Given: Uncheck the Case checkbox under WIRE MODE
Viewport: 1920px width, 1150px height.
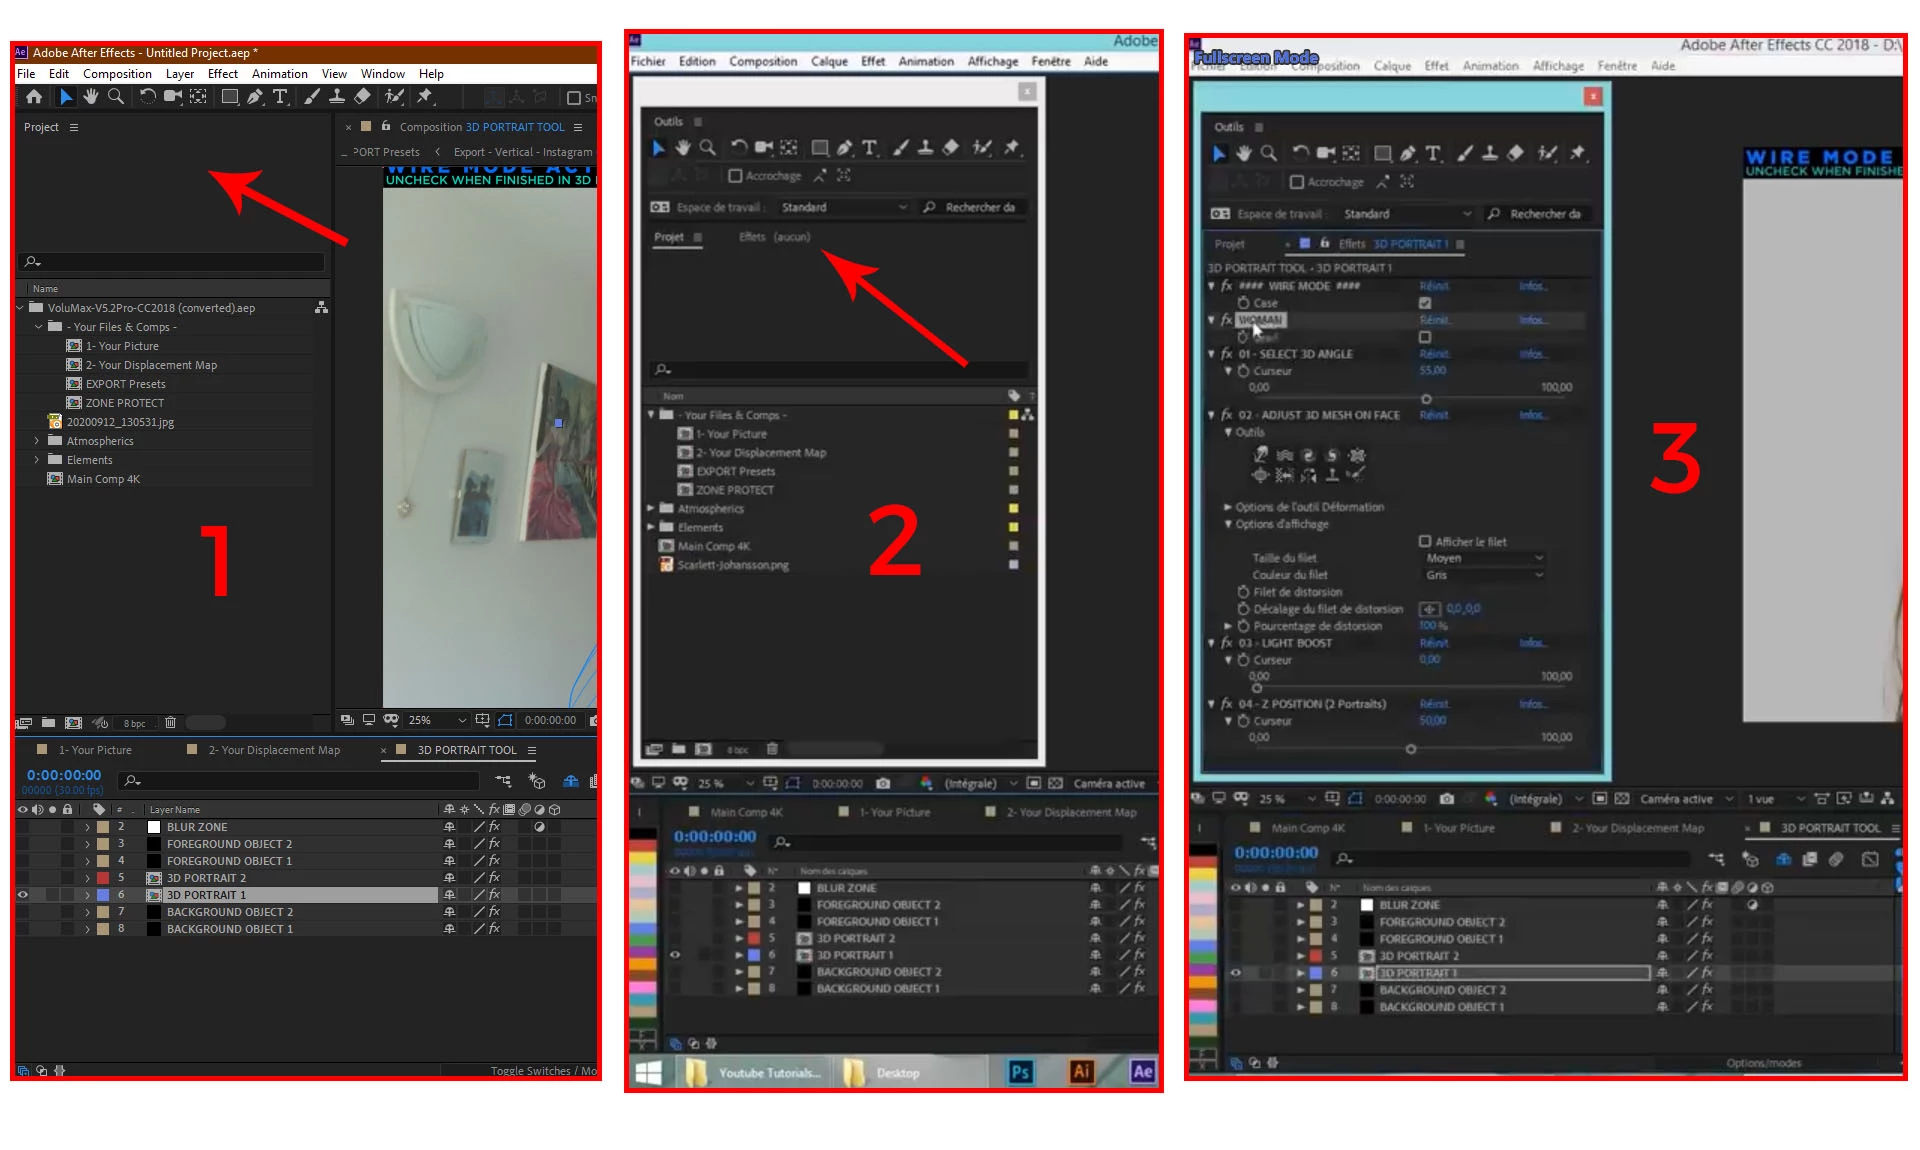Looking at the screenshot, I should pos(1425,303).
